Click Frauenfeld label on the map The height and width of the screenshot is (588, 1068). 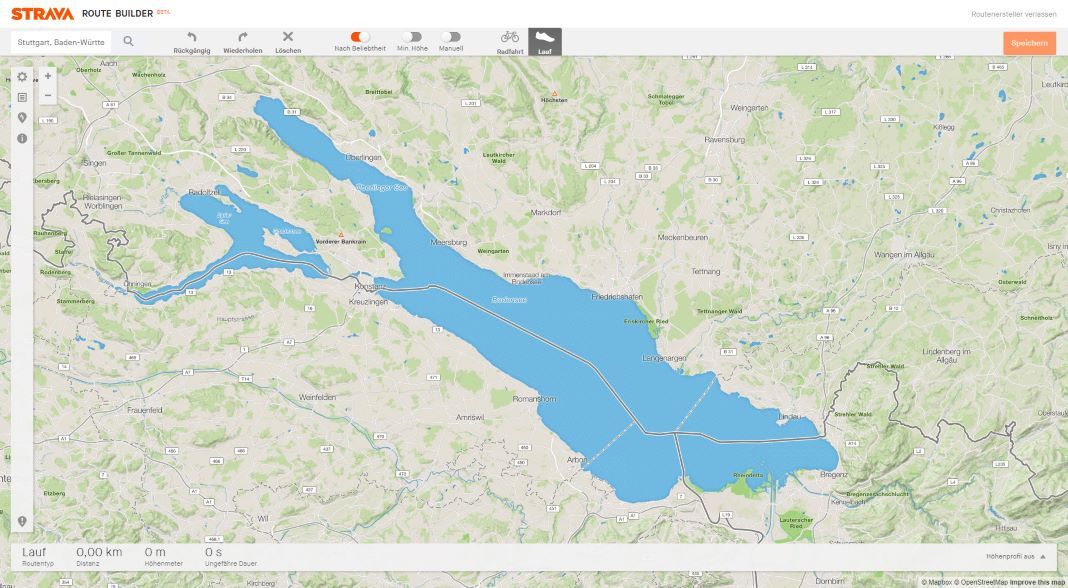click(x=145, y=410)
